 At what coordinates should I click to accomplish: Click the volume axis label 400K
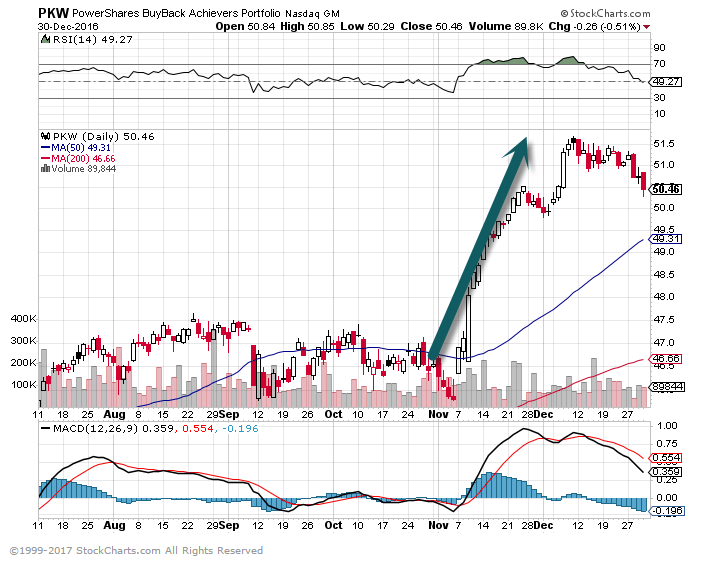point(23,319)
